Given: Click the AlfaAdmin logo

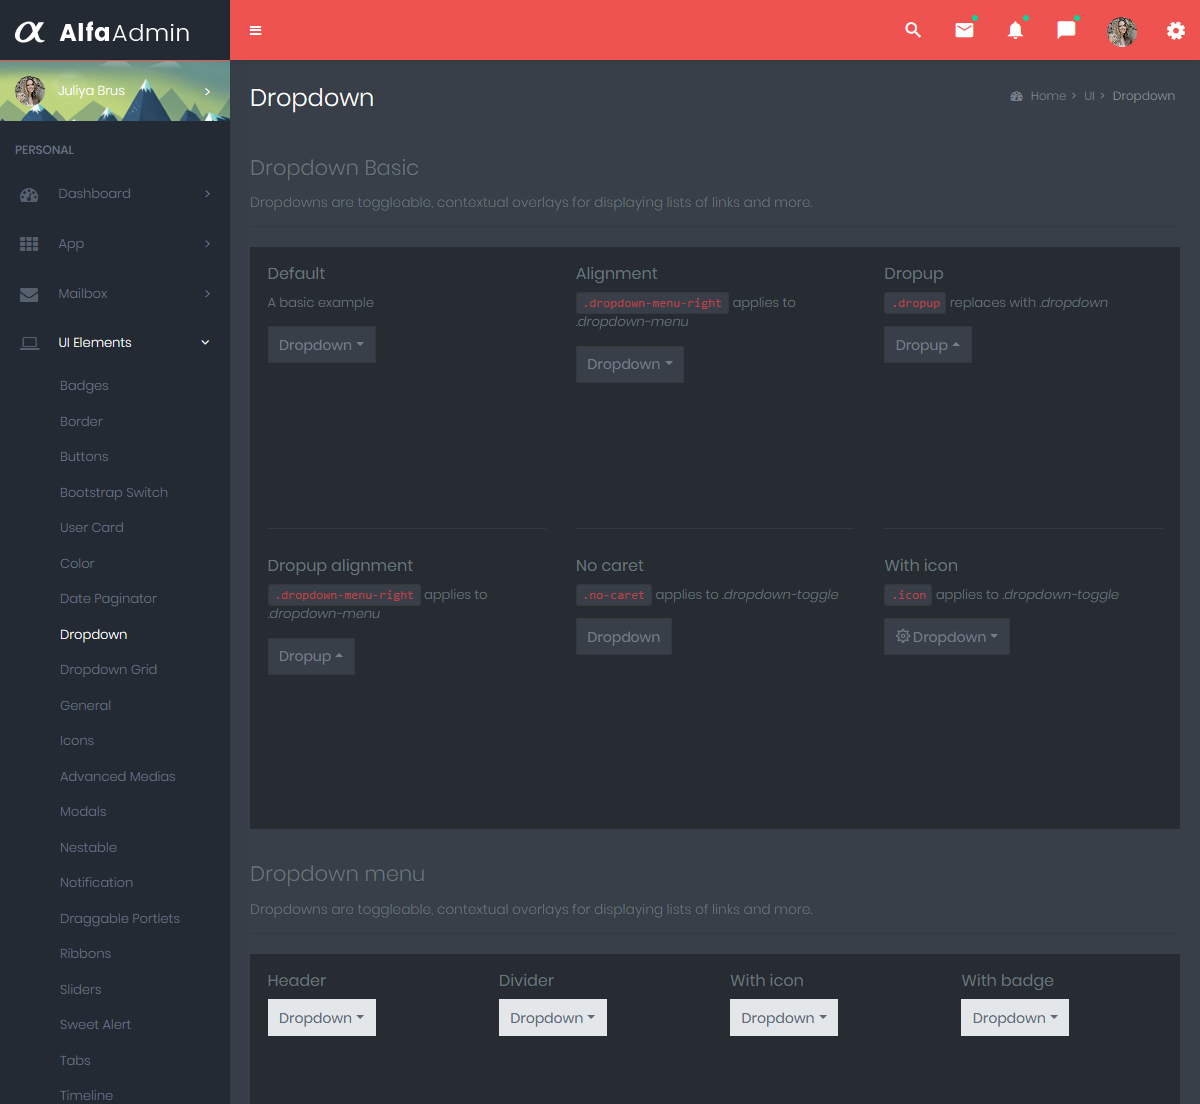Looking at the screenshot, I should pos(103,32).
